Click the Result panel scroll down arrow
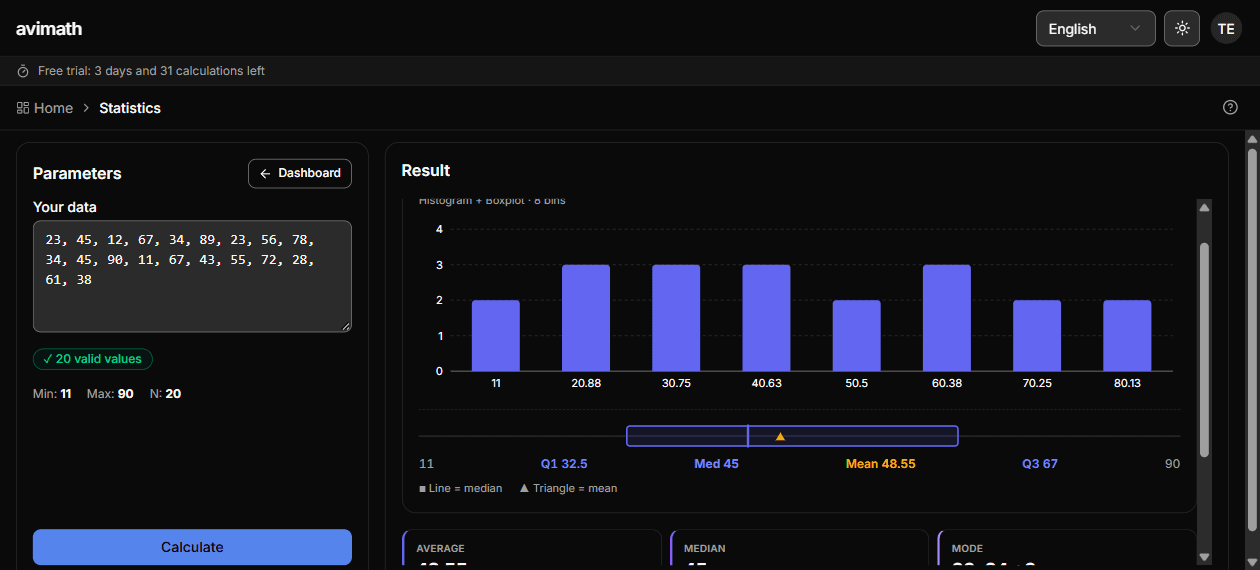This screenshot has width=1260, height=570. pyautogui.click(x=1204, y=556)
